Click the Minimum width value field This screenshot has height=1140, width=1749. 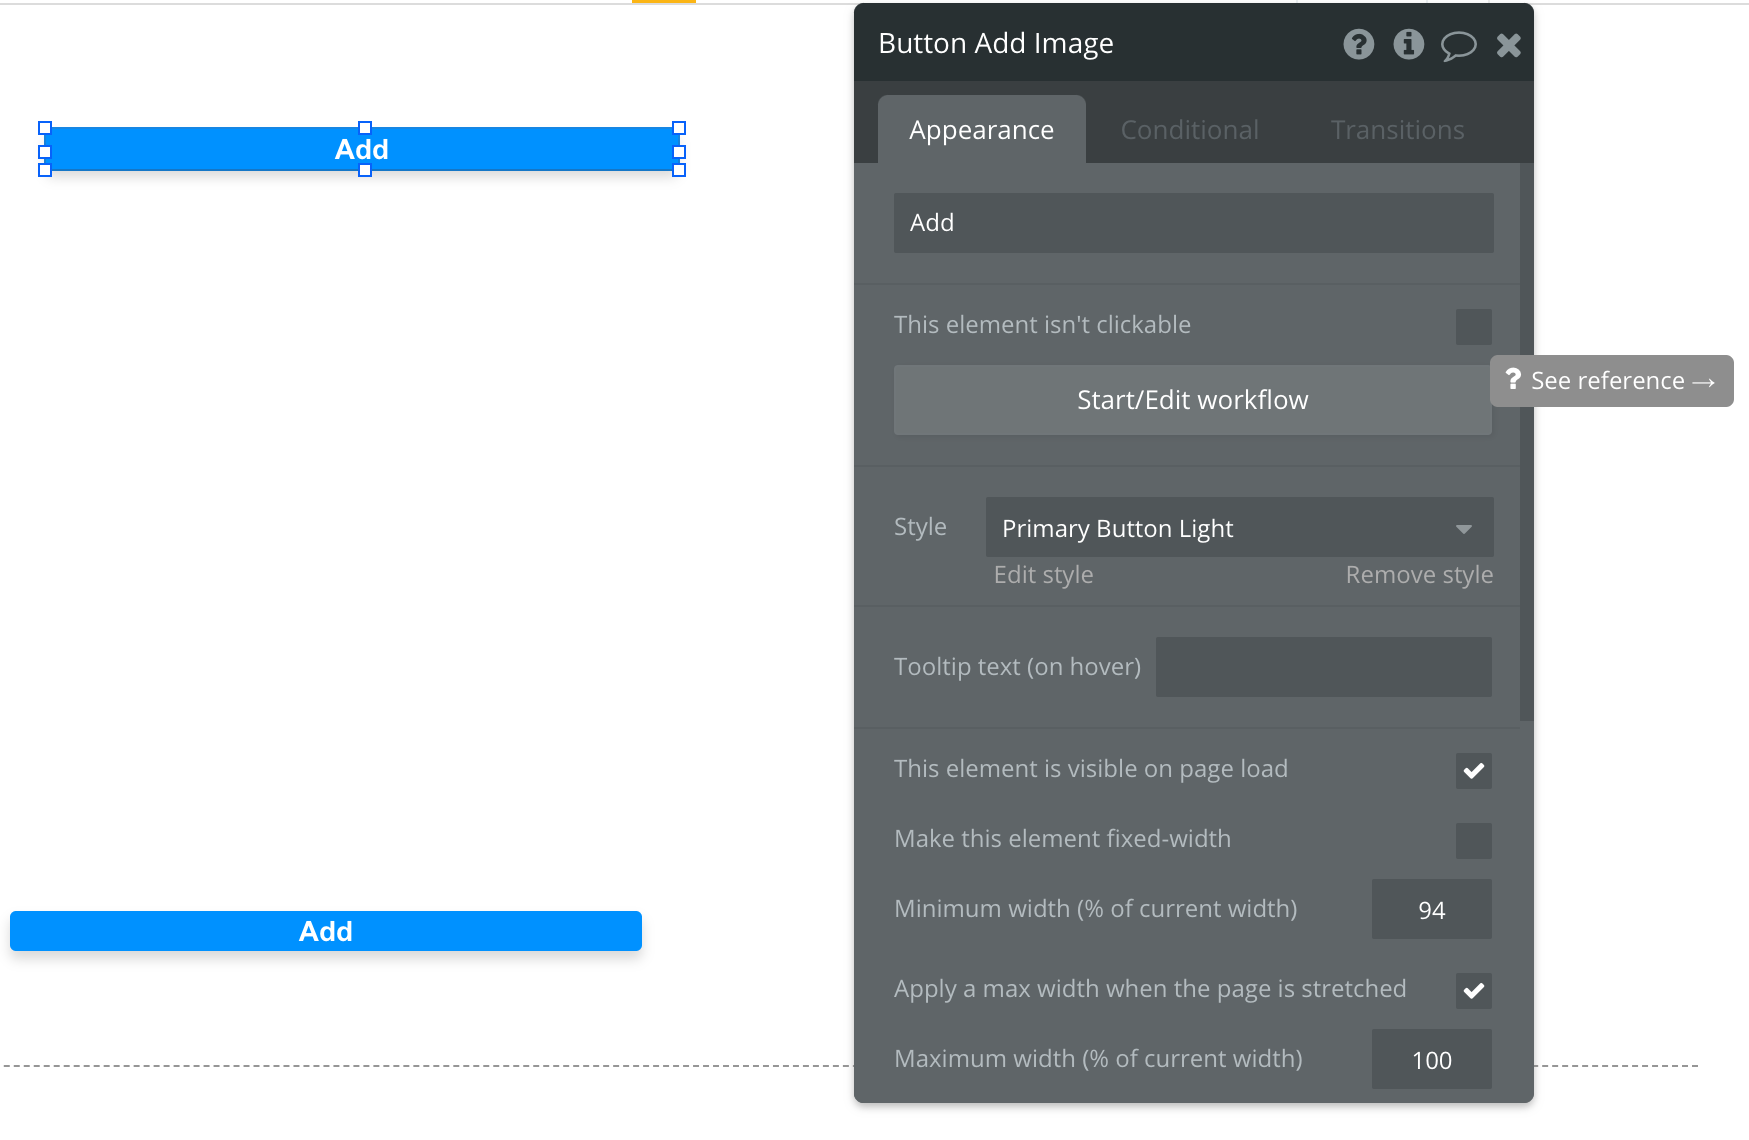[1431, 910]
